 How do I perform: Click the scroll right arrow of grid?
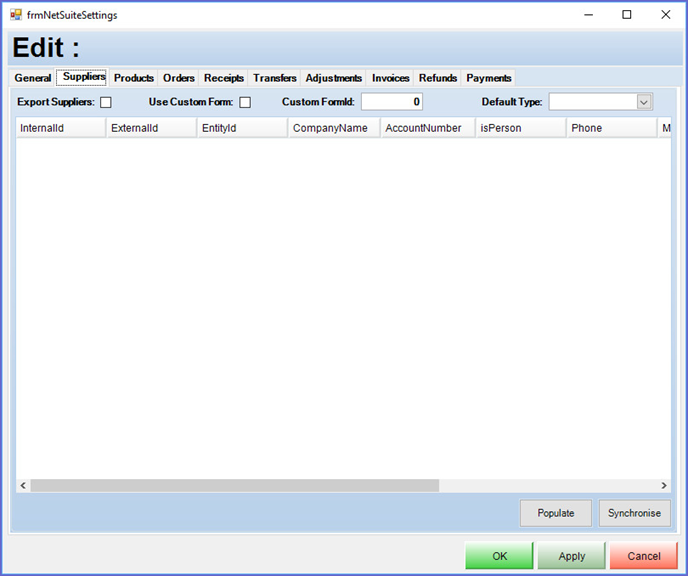663,485
